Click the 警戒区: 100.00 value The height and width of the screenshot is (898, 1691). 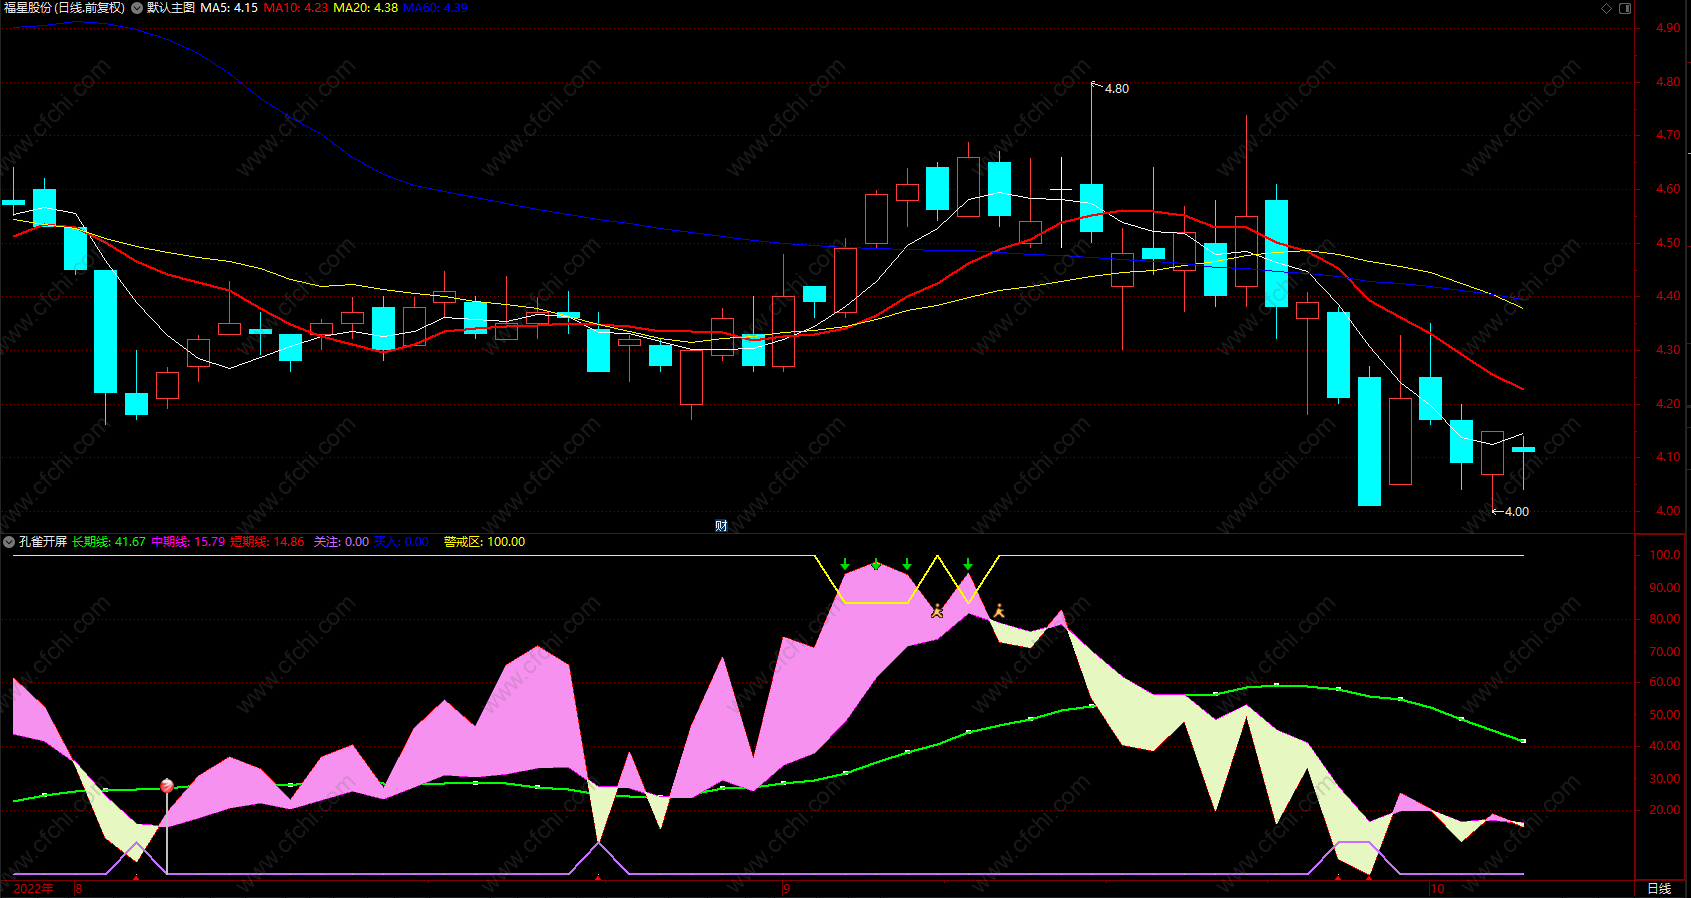(x=484, y=542)
